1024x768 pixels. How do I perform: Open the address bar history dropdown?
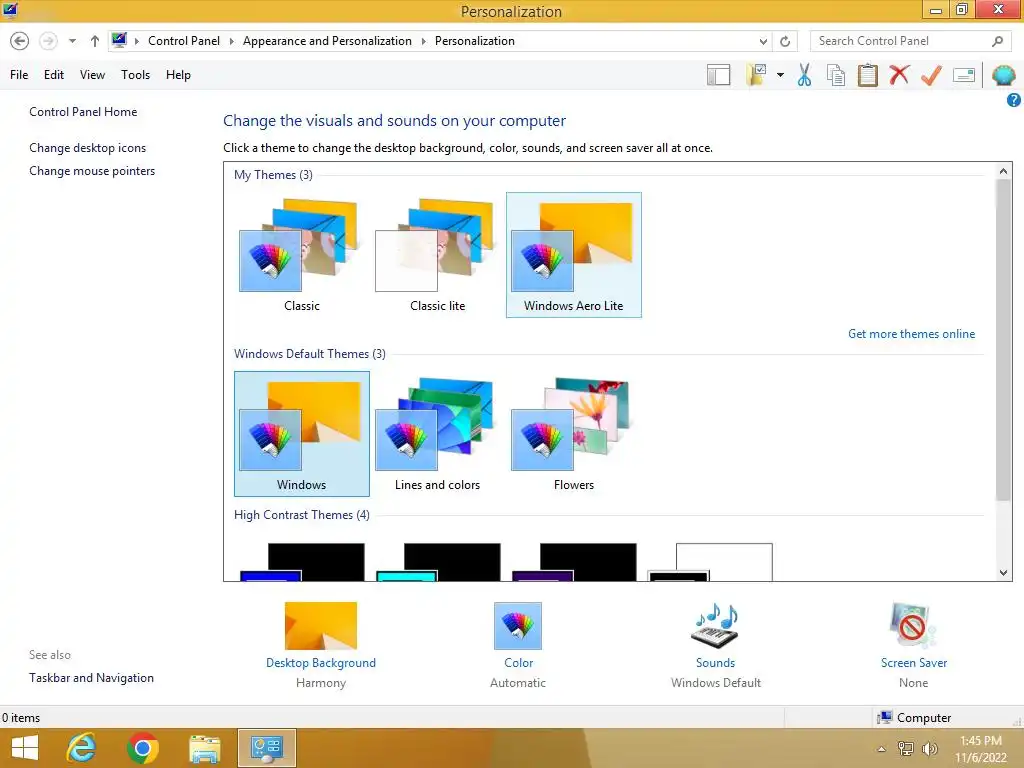[763, 41]
